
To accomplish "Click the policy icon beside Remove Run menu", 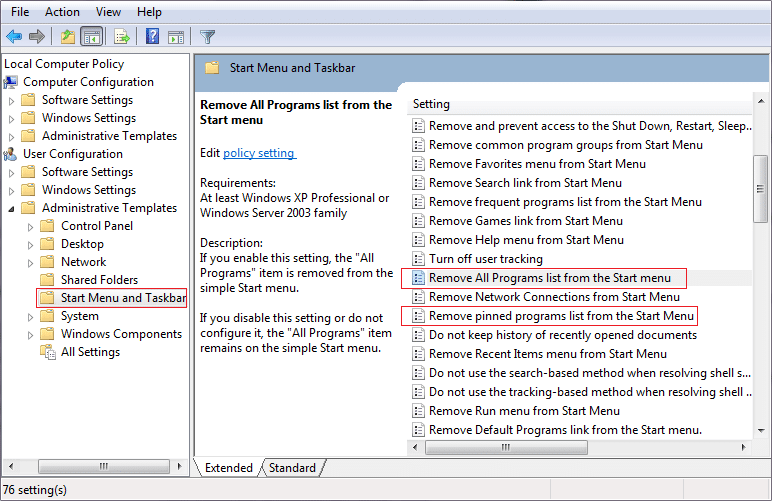I will tap(418, 411).
